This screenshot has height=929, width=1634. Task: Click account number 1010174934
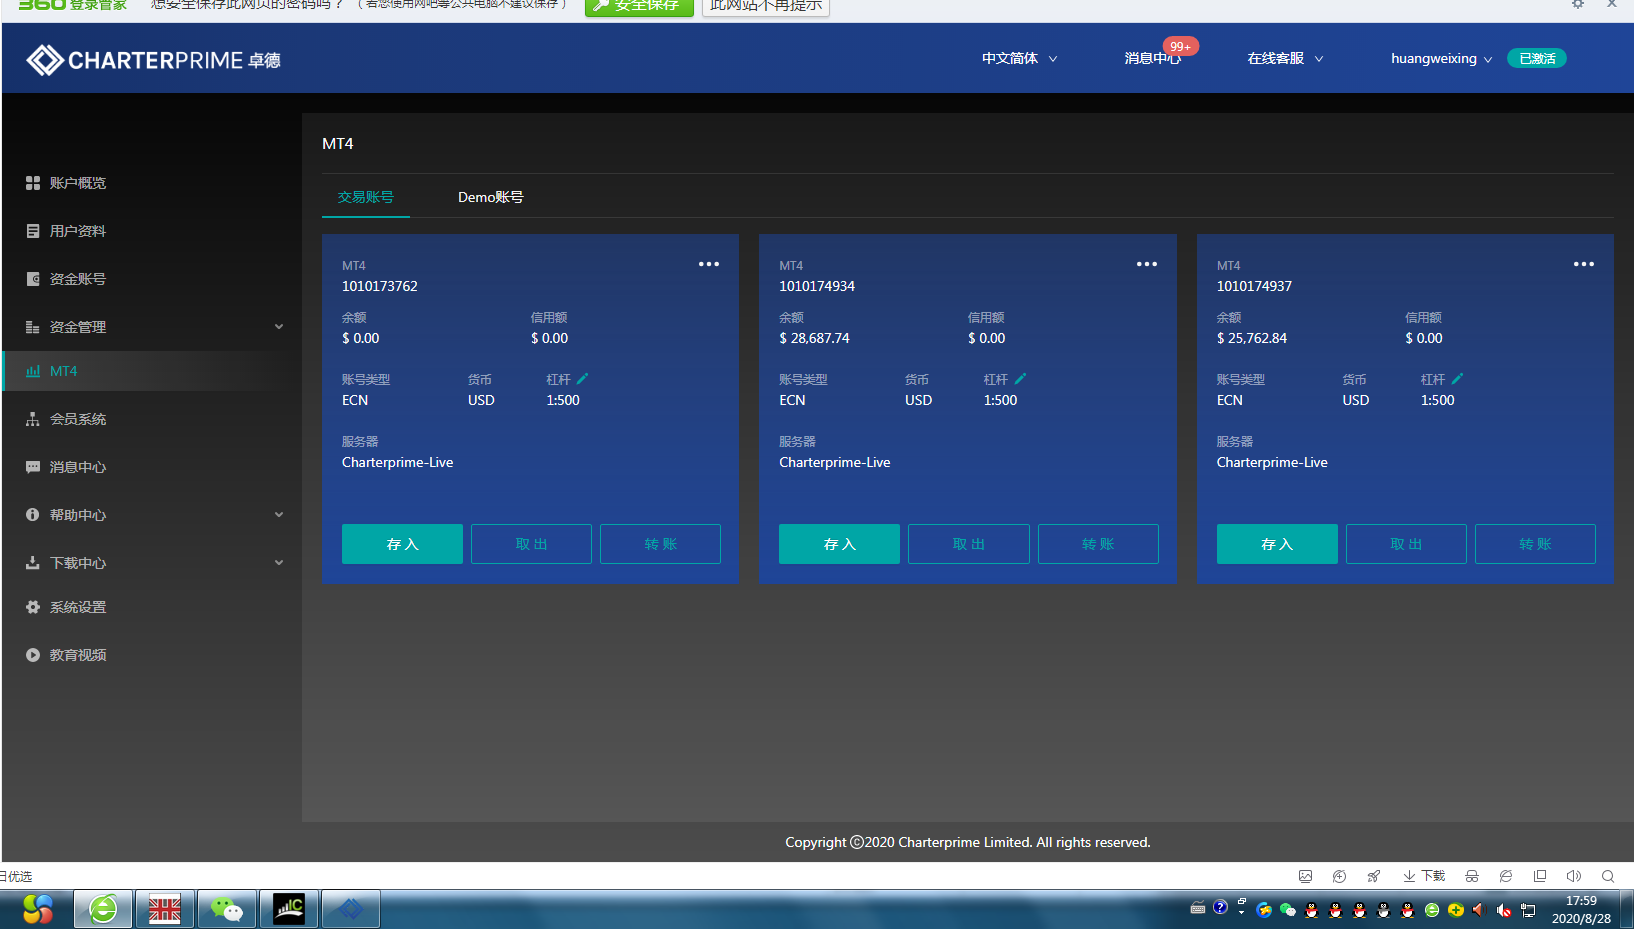pyautogui.click(x=817, y=286)
